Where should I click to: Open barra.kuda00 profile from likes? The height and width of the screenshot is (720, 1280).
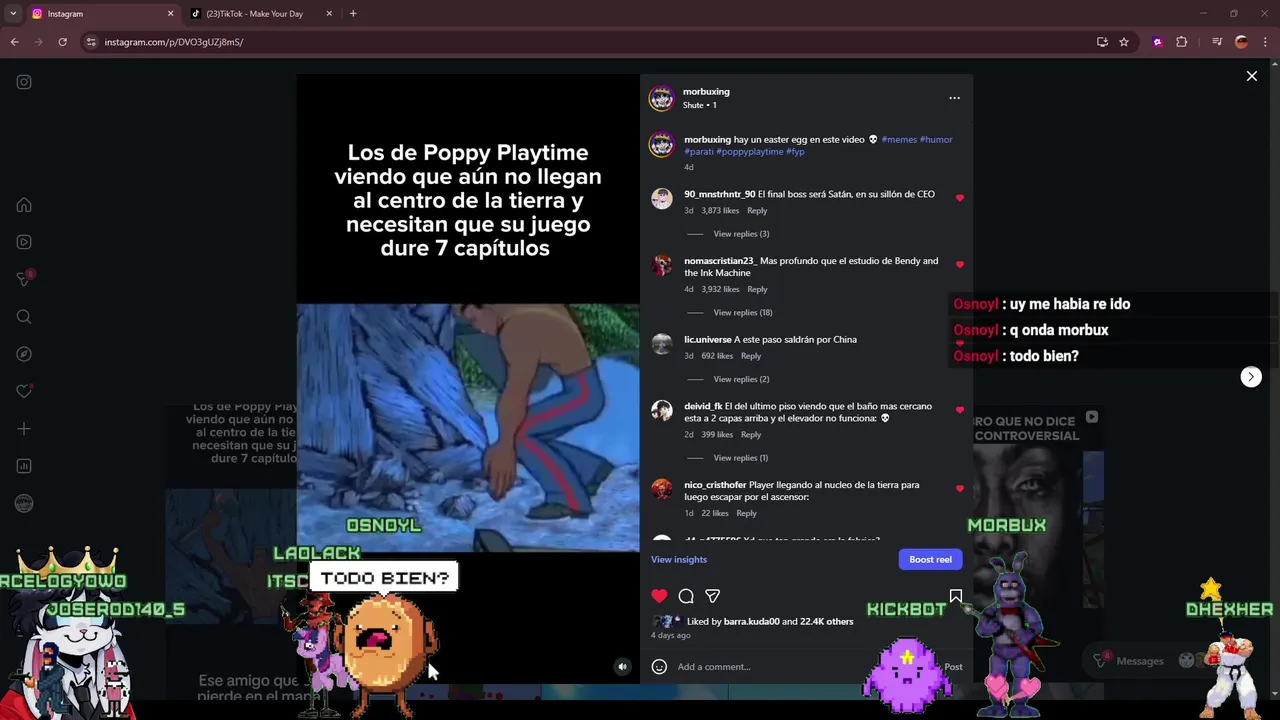click(751, 622)
